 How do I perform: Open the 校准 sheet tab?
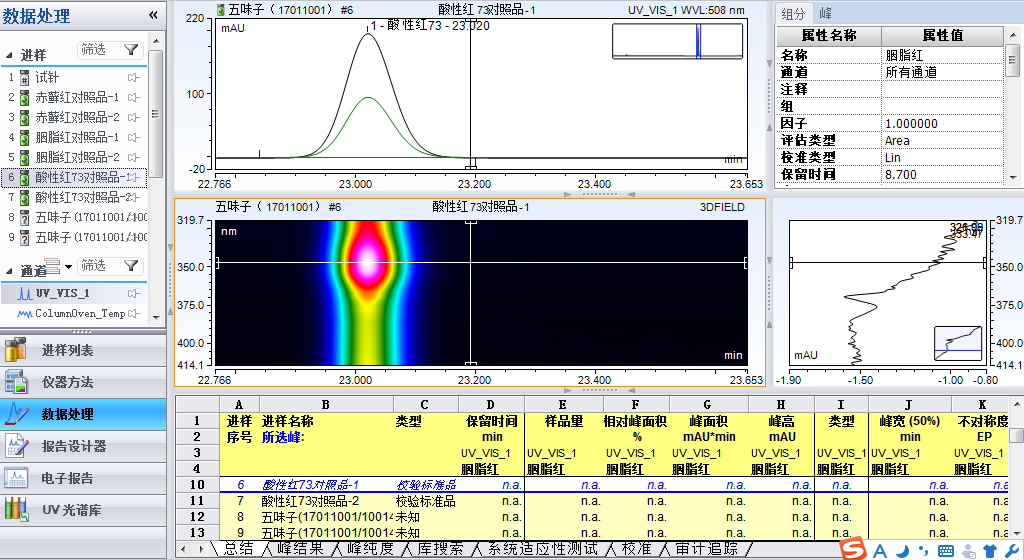[x=636, y=549]
